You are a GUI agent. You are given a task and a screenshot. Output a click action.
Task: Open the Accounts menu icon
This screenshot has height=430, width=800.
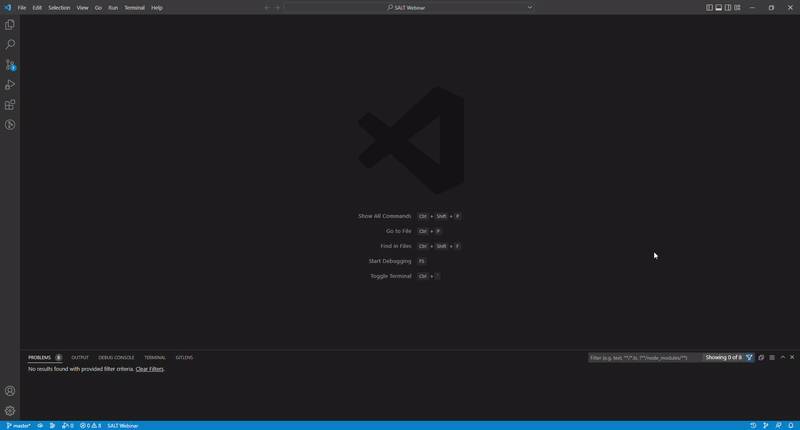10,391
